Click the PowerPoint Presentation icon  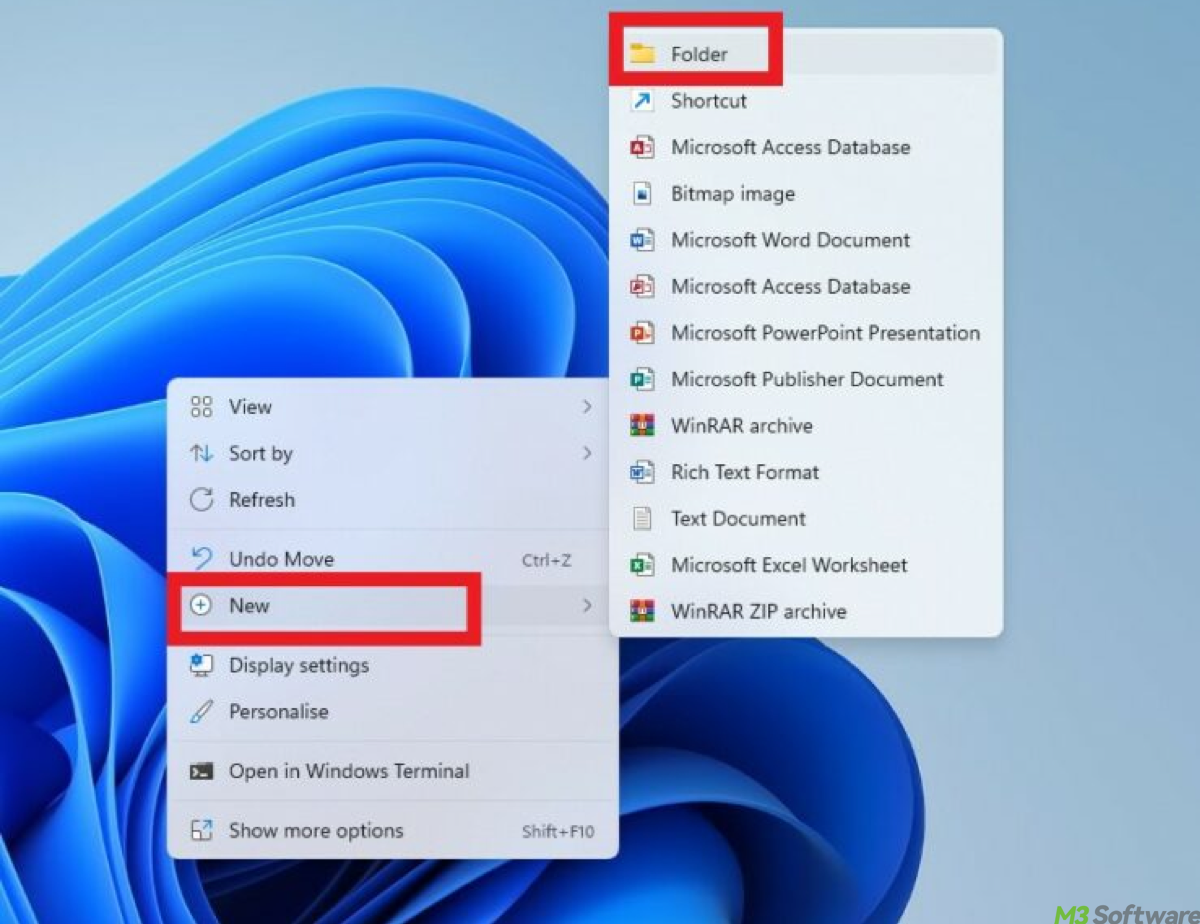(x=642, y=333)
